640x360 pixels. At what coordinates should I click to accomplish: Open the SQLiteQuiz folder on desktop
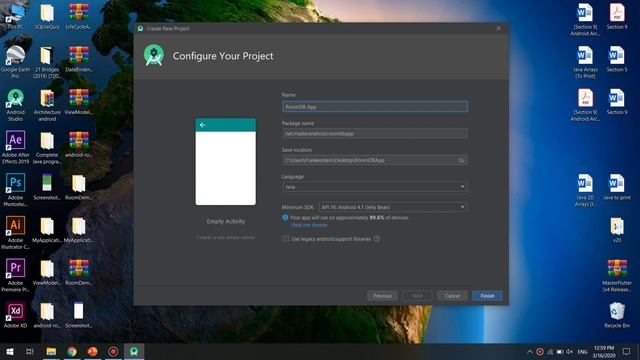pos(47,16)
